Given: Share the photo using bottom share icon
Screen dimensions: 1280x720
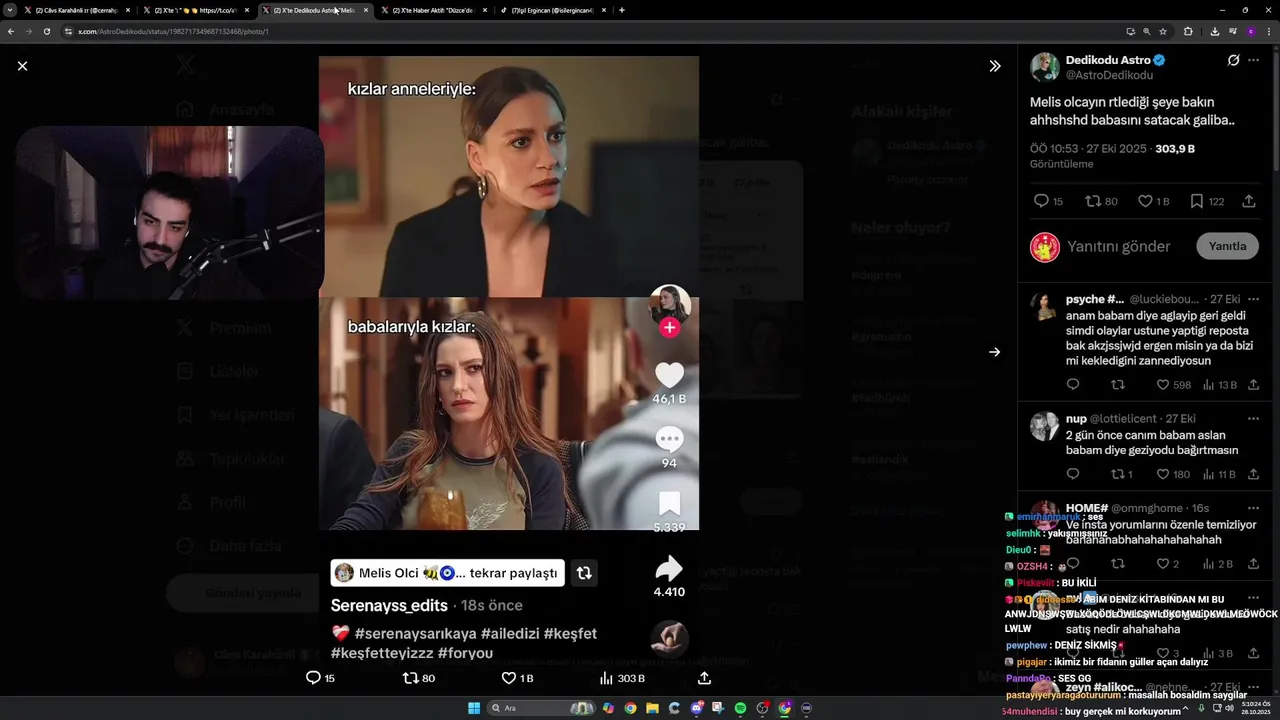Looking at the screenshot, I should click(704, 678).
